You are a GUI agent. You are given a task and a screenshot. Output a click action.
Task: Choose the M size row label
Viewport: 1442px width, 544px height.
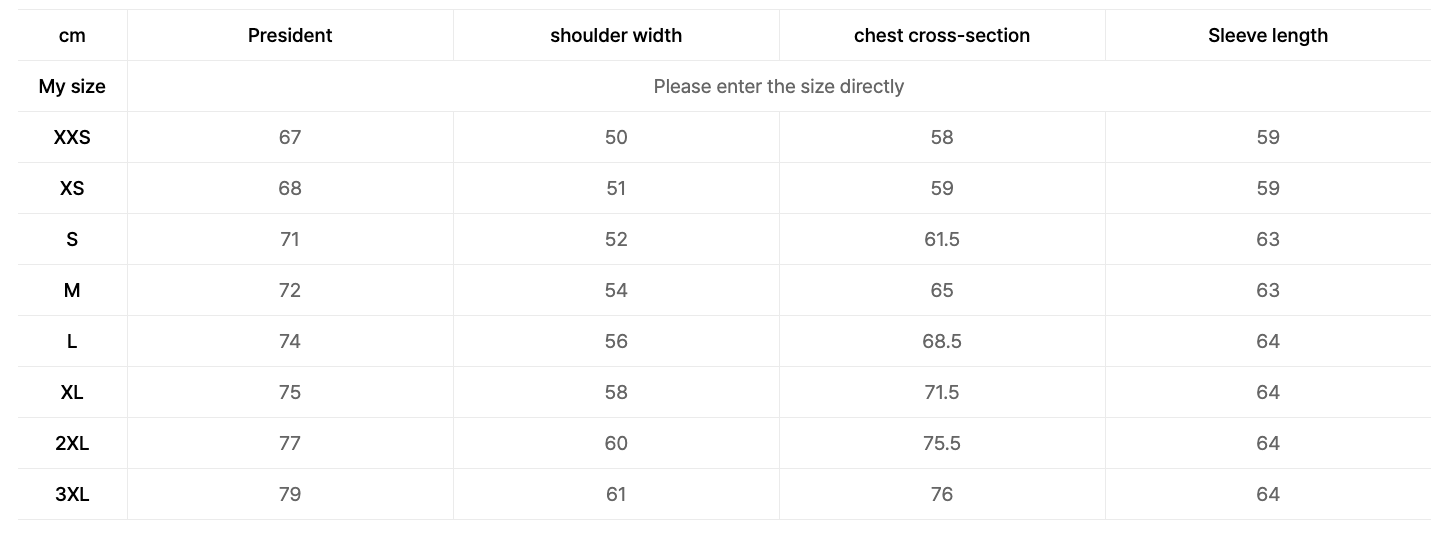click(x=72, y=291)
